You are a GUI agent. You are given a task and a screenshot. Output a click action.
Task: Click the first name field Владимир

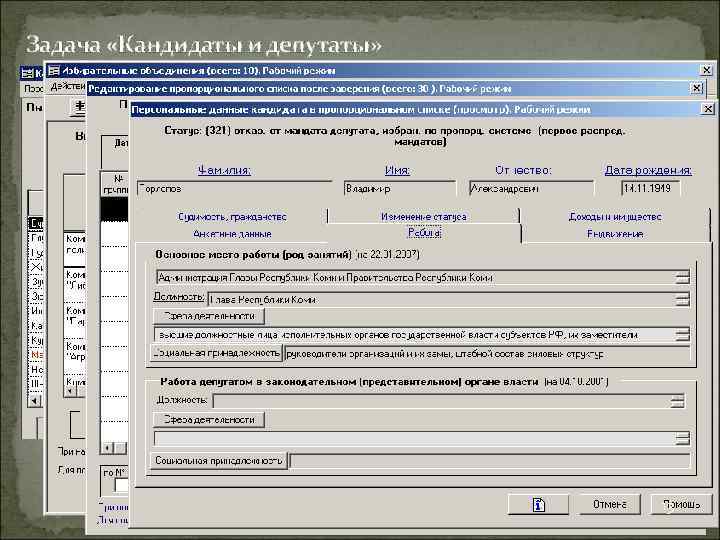tap(399, 189)
